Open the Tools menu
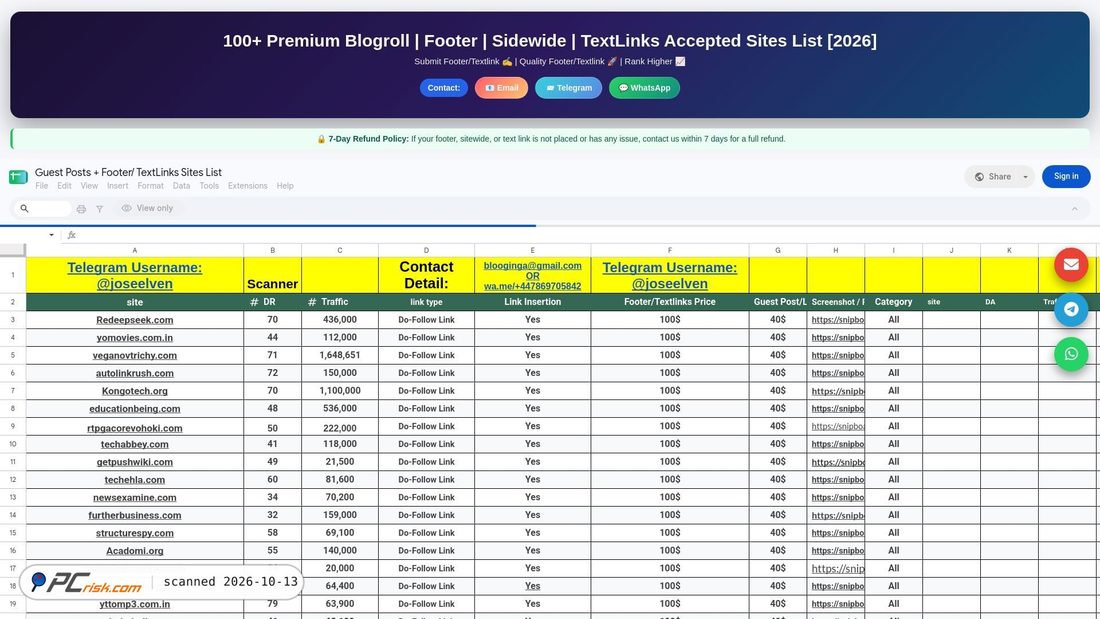The height and width of the screenshot is (619, 1100). [x=209, y=186]
